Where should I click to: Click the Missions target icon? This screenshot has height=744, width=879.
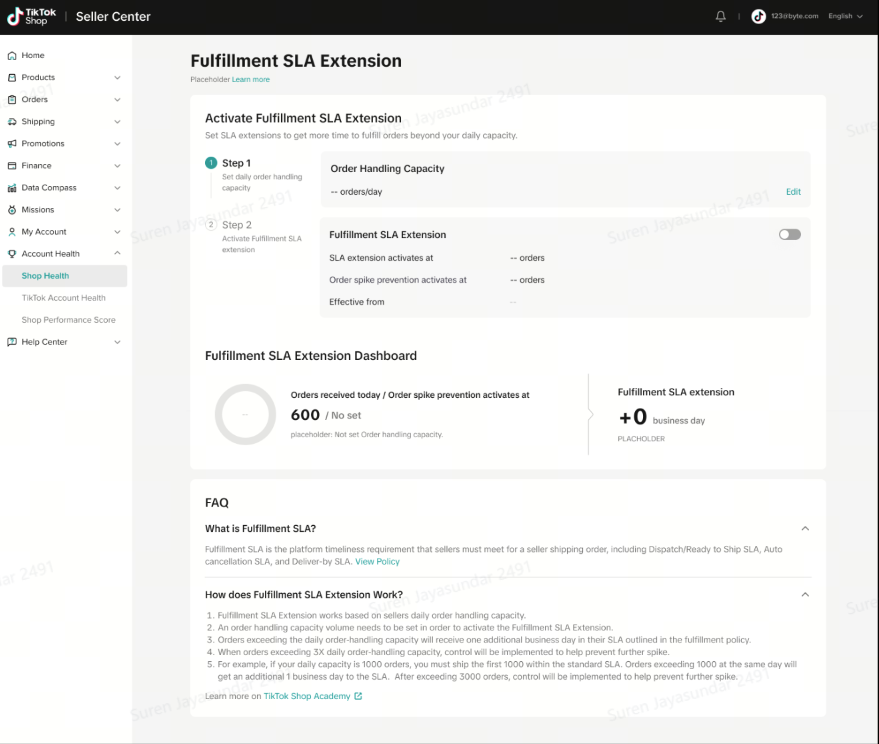[12, 210]
